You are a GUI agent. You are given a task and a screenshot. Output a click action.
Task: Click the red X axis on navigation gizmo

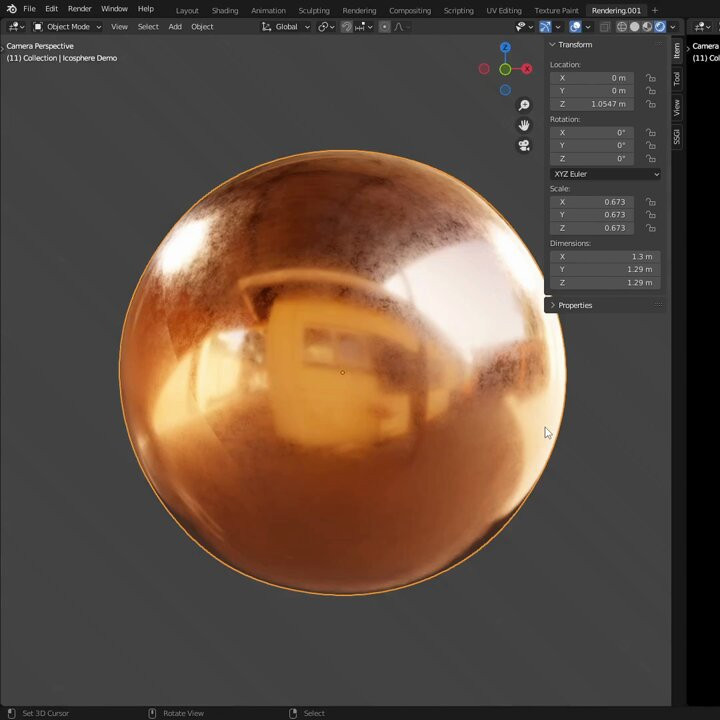pos(527,69)
